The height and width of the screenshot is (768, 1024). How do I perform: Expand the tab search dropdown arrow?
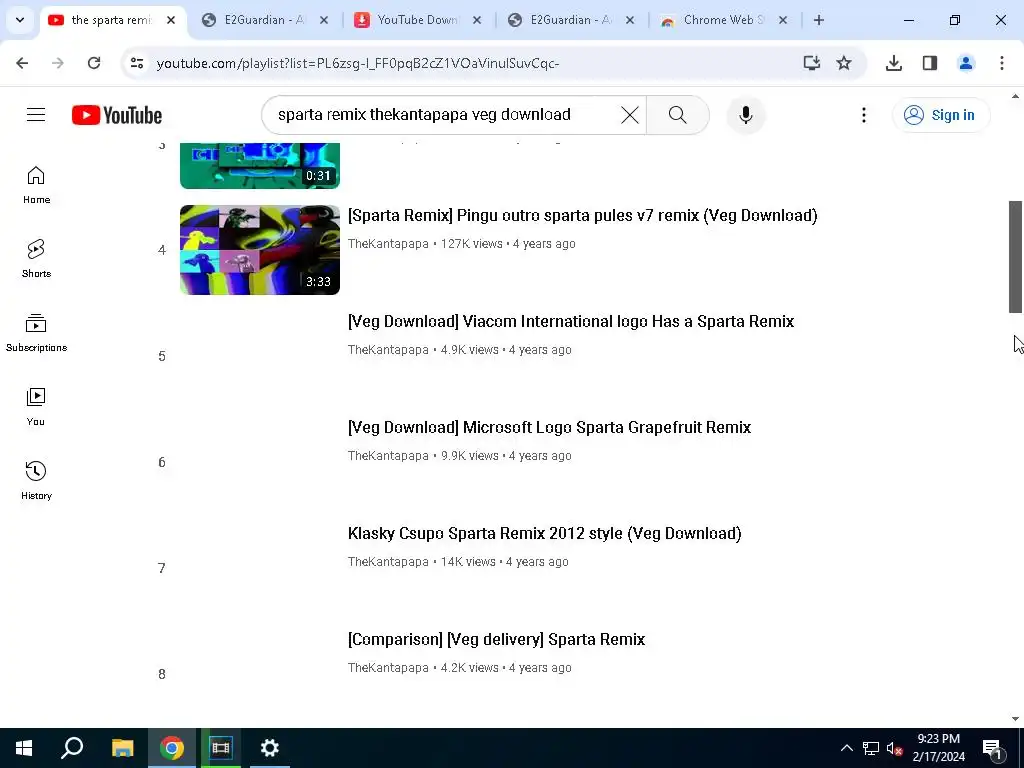point(20,20)
